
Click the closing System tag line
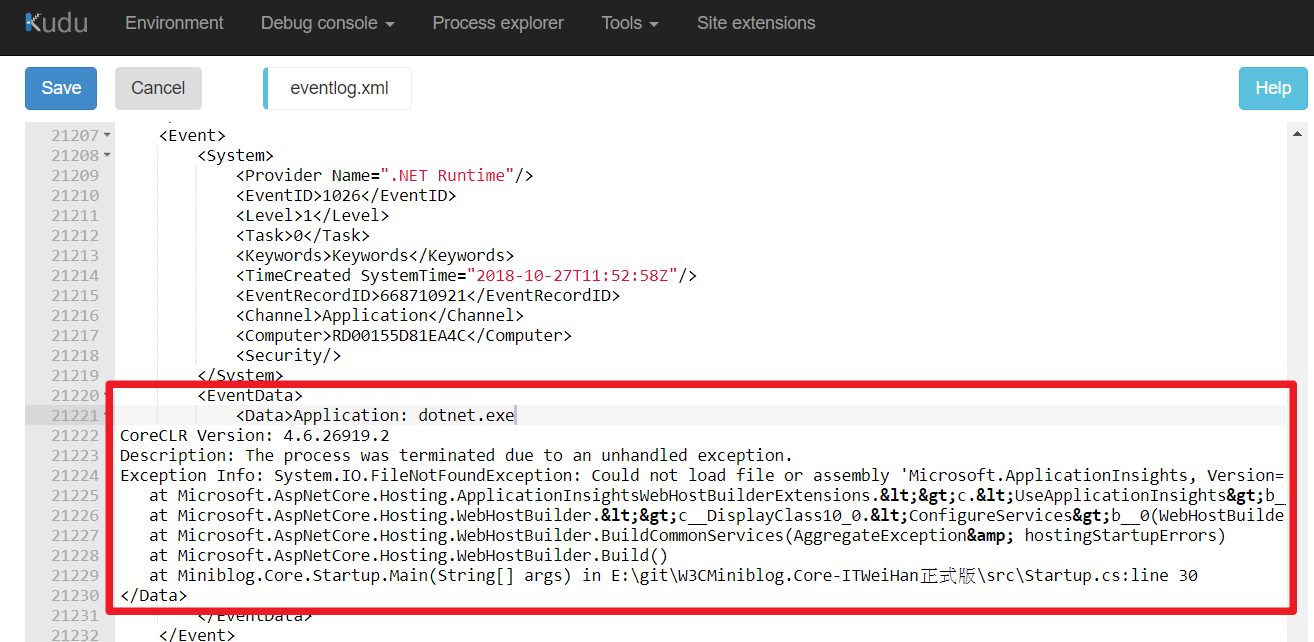click(241, 376)
